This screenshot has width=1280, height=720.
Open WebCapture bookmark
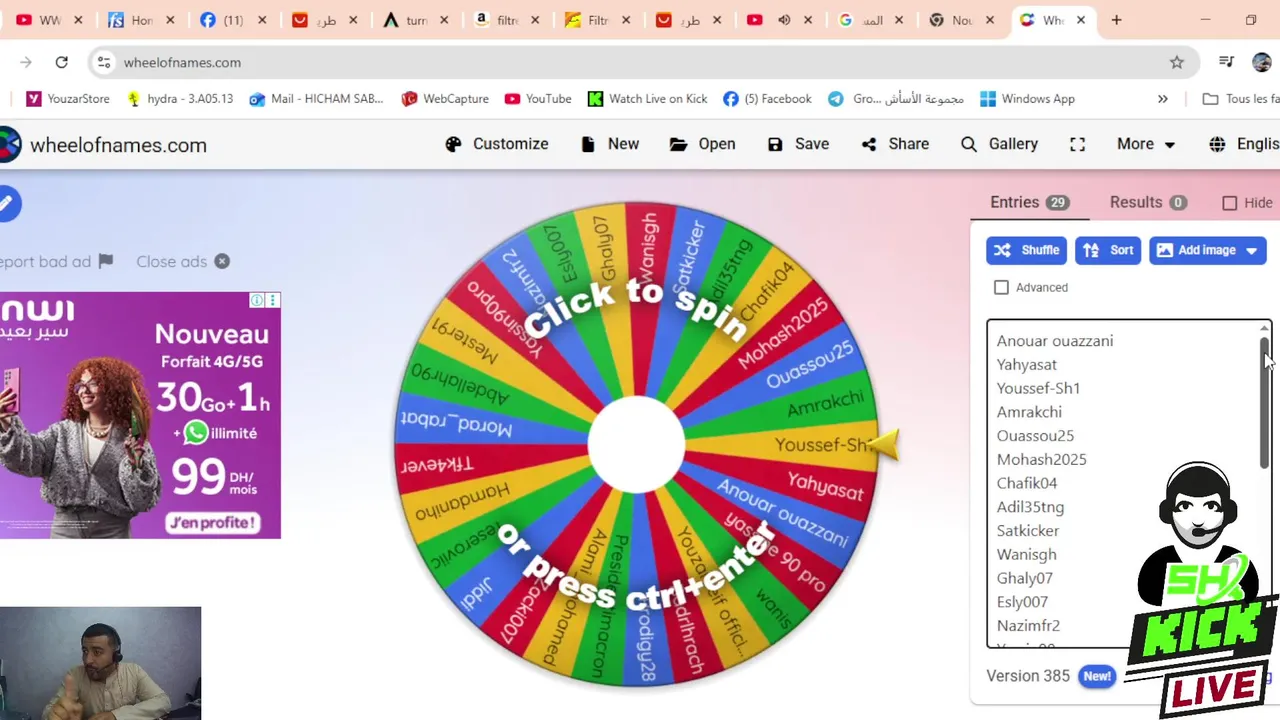445,99
